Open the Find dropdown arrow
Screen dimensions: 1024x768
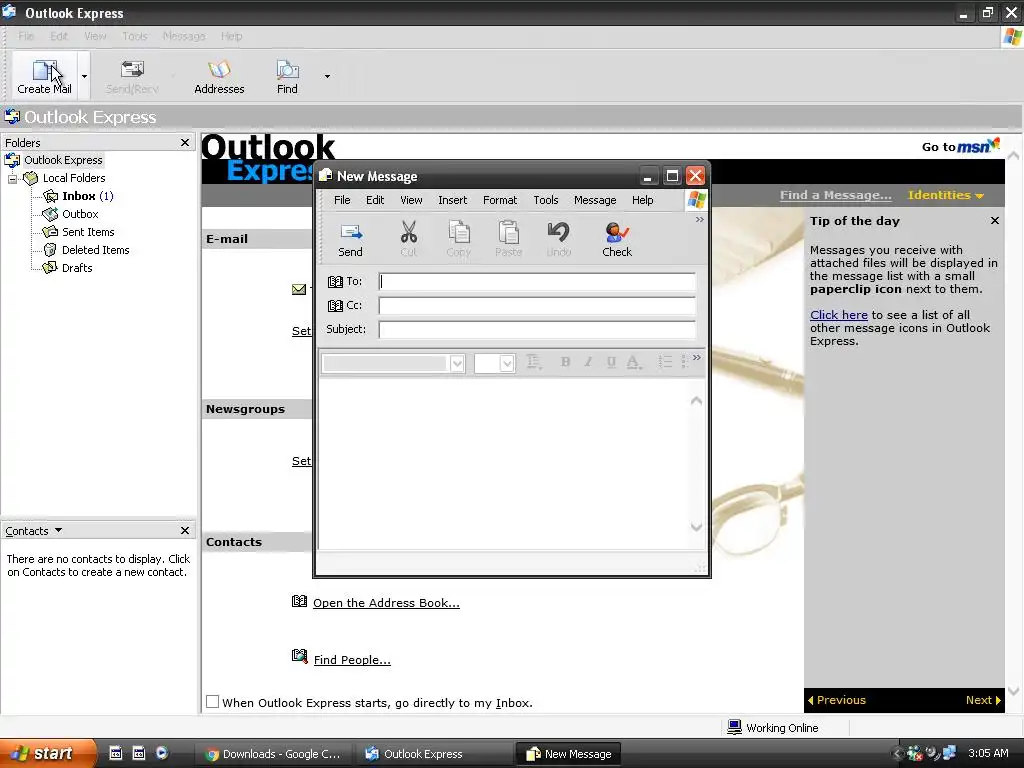(327, 76)
